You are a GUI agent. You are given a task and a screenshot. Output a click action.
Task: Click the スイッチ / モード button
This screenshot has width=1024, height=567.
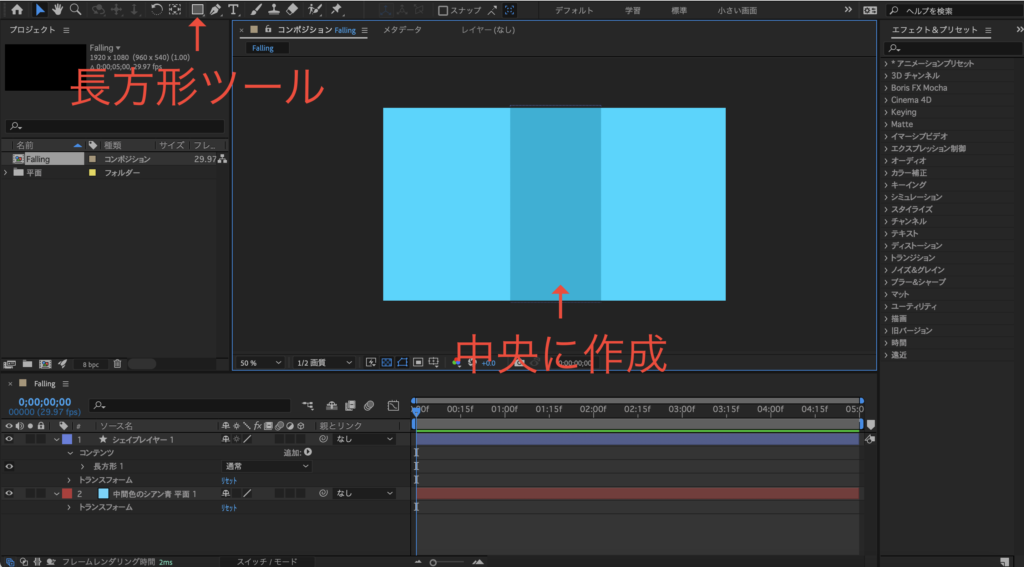[x=265, y=562]
